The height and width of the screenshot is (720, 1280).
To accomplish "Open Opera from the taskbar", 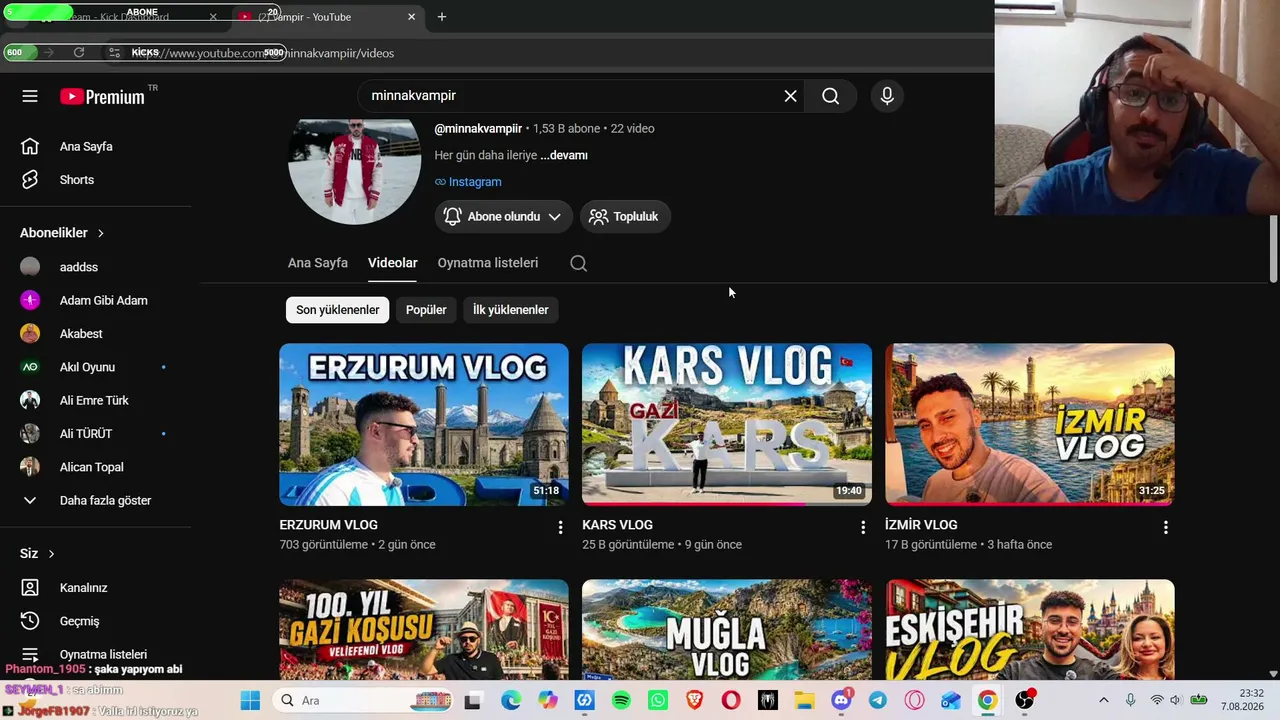I will coord(731,700).
